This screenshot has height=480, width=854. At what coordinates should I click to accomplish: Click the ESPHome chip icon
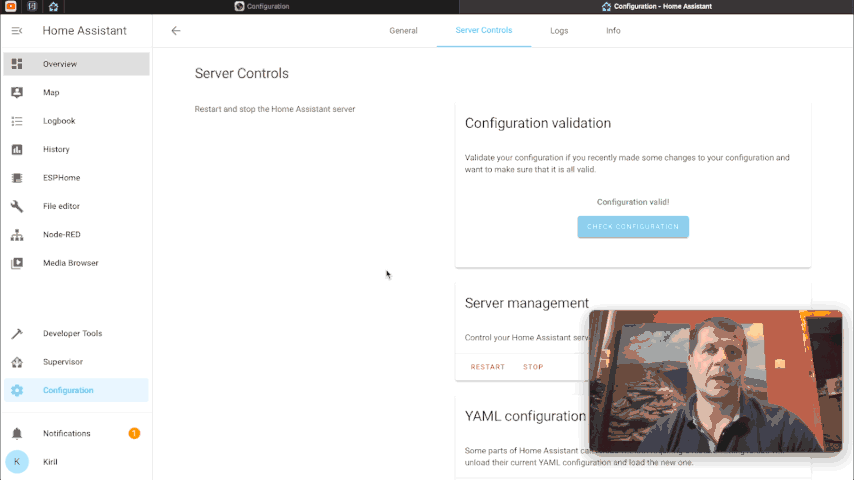(x=17, y=178)
